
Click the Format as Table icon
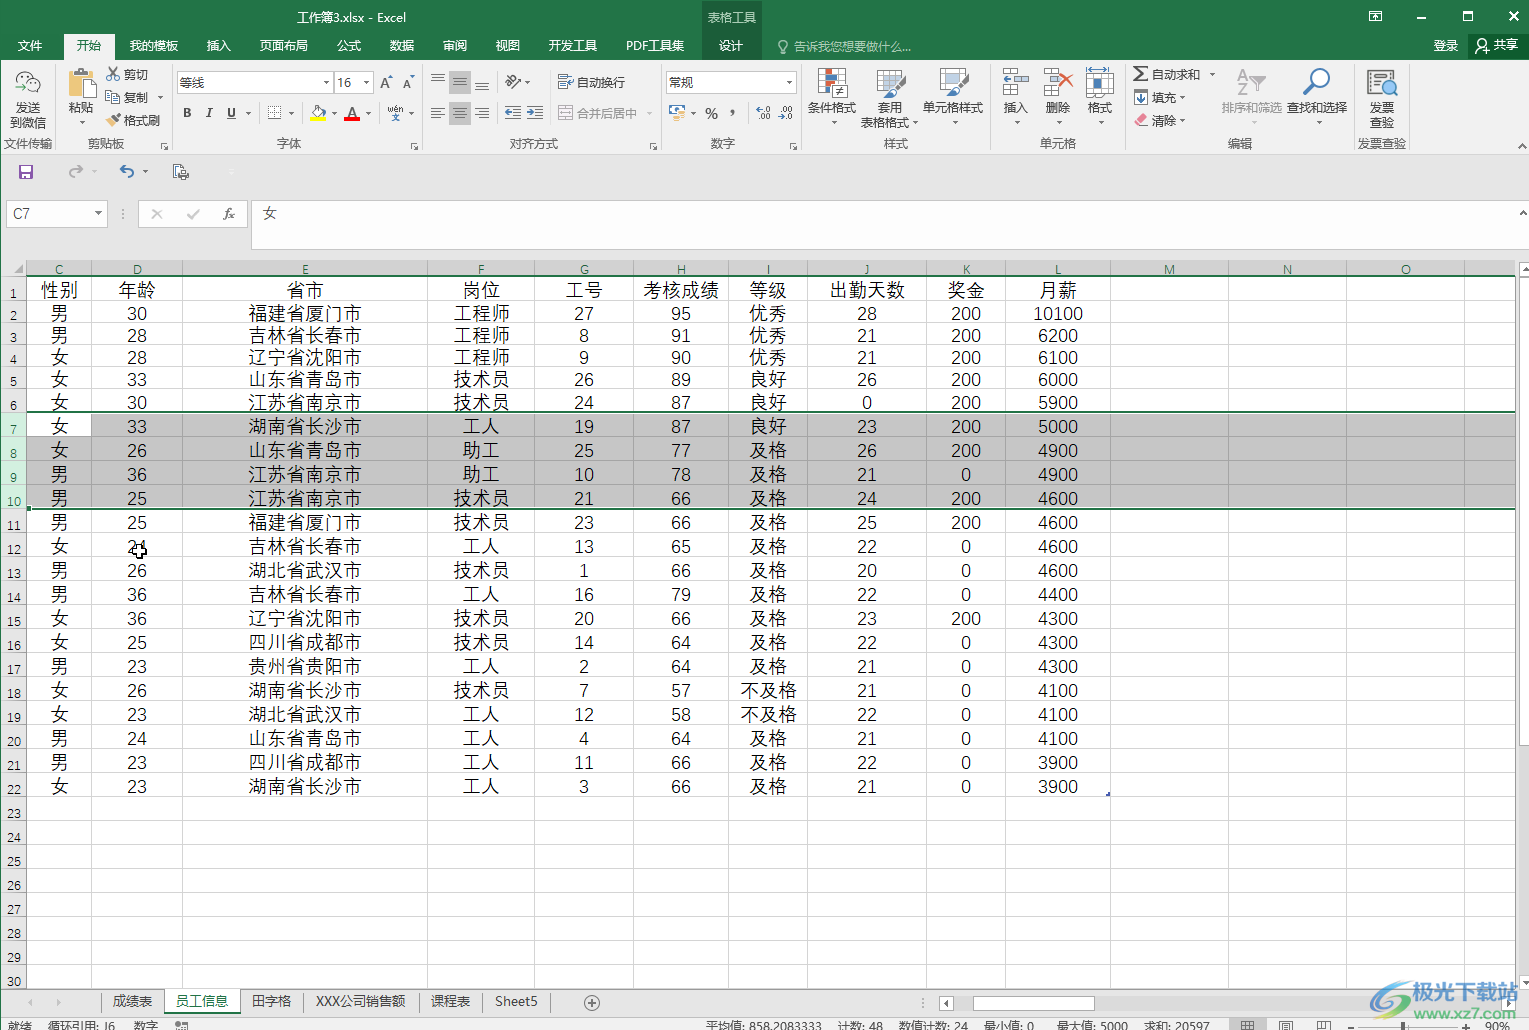tap(890, 84)
